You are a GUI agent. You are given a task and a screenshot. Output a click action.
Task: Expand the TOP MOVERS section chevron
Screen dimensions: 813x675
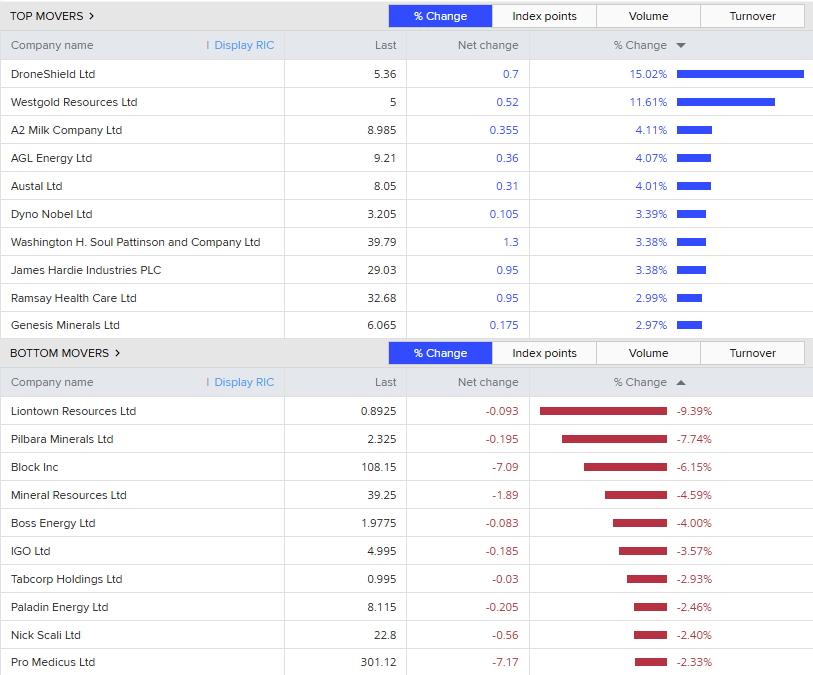click(92, 16)
